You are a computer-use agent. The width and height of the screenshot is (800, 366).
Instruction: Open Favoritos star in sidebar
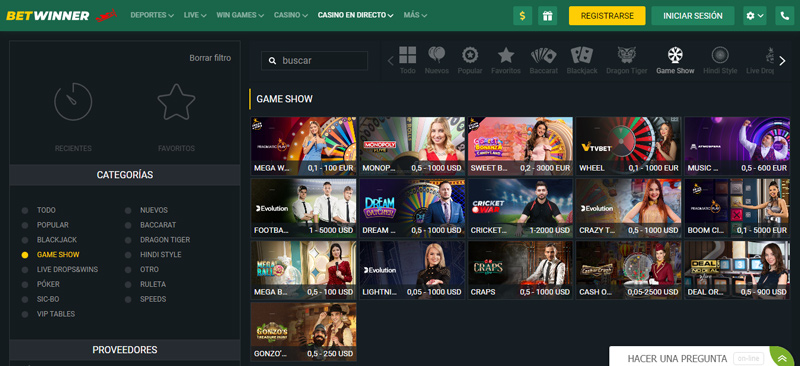pyautogui.click(x=177, y=102)
